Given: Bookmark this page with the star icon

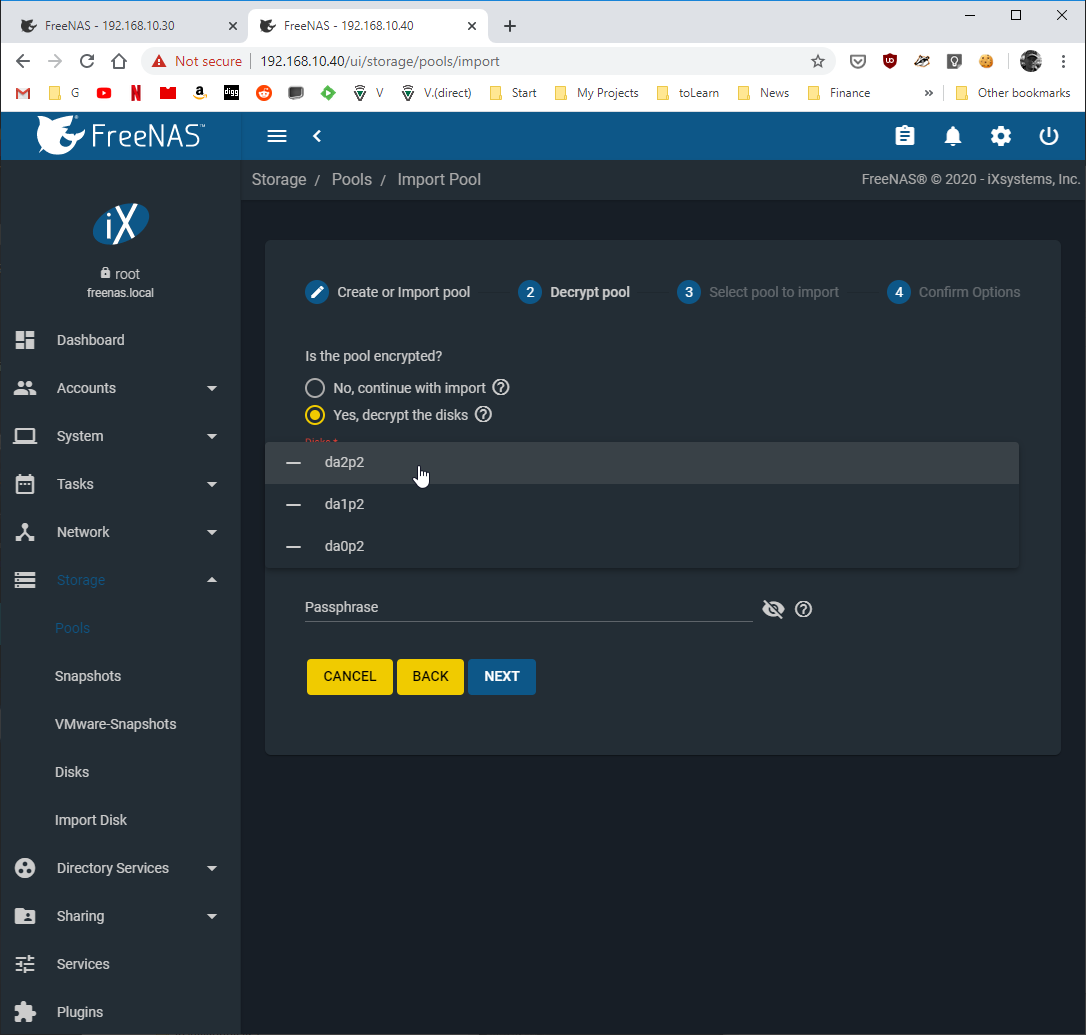Looking at the screenshot, I should 818,61.
